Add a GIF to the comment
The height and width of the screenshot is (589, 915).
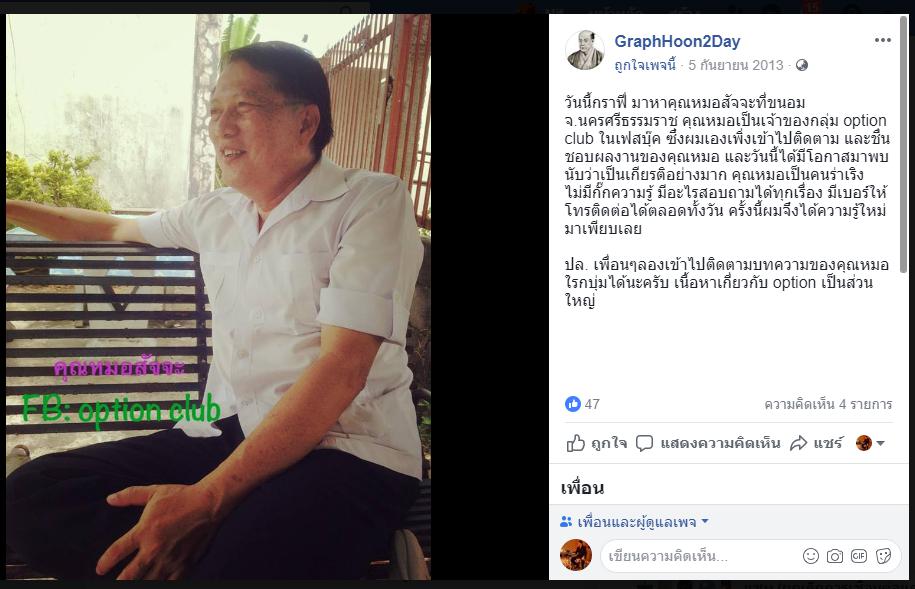point(858,556)
